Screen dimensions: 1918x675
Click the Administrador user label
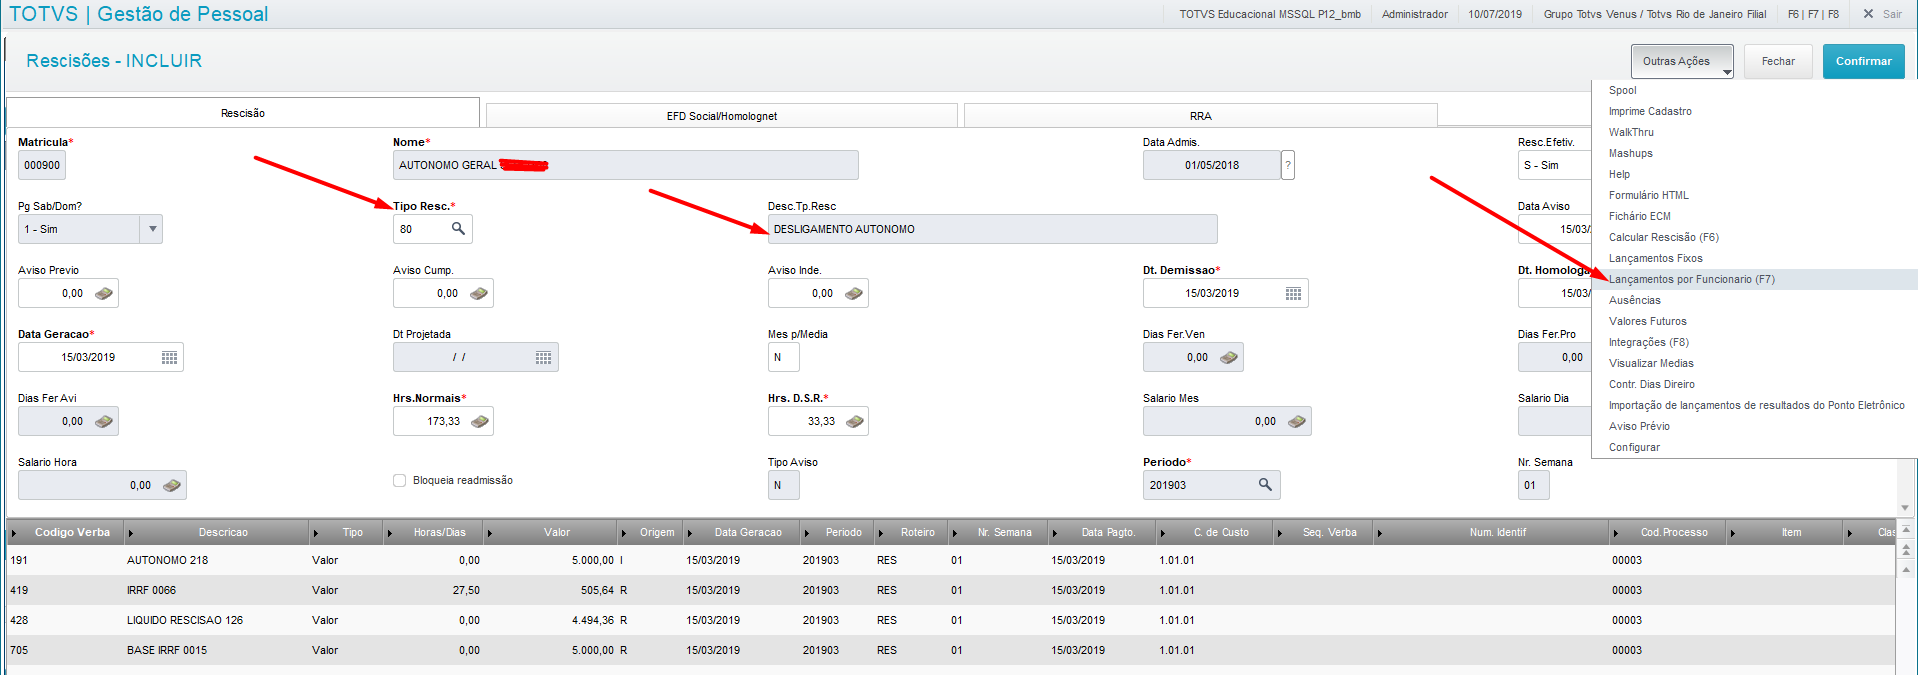pyautogui.click(x=1414, y=14)
